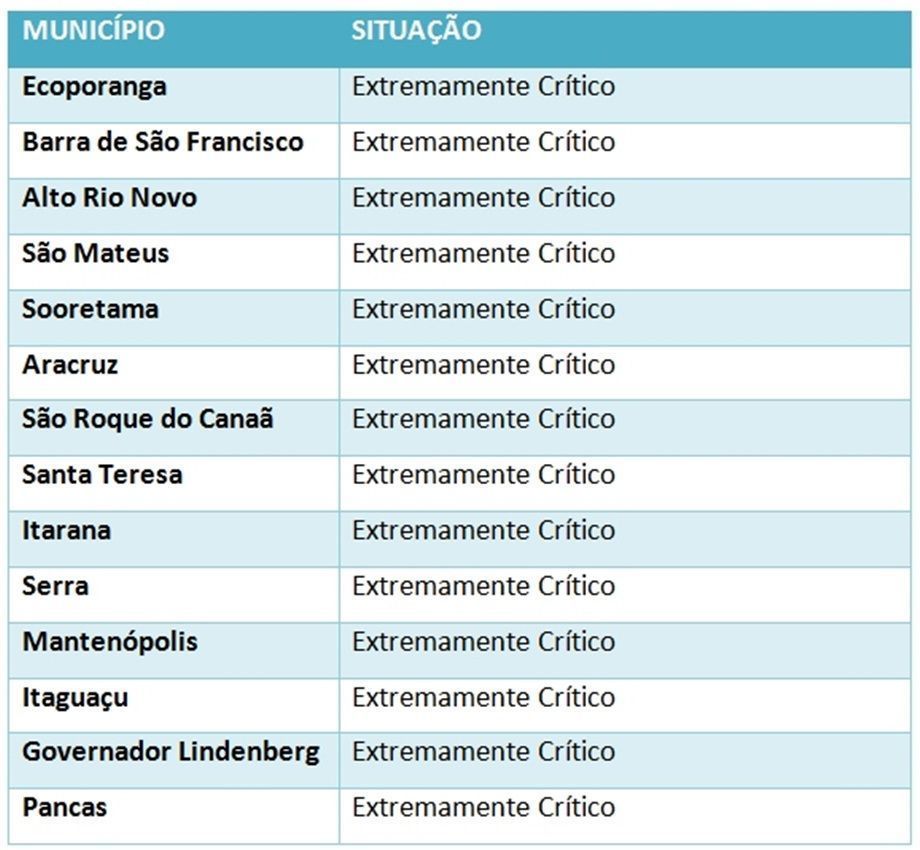Click the SITUAÇÃO column header
The height and width of the screenshot is (850, 920).
point(416,31)
